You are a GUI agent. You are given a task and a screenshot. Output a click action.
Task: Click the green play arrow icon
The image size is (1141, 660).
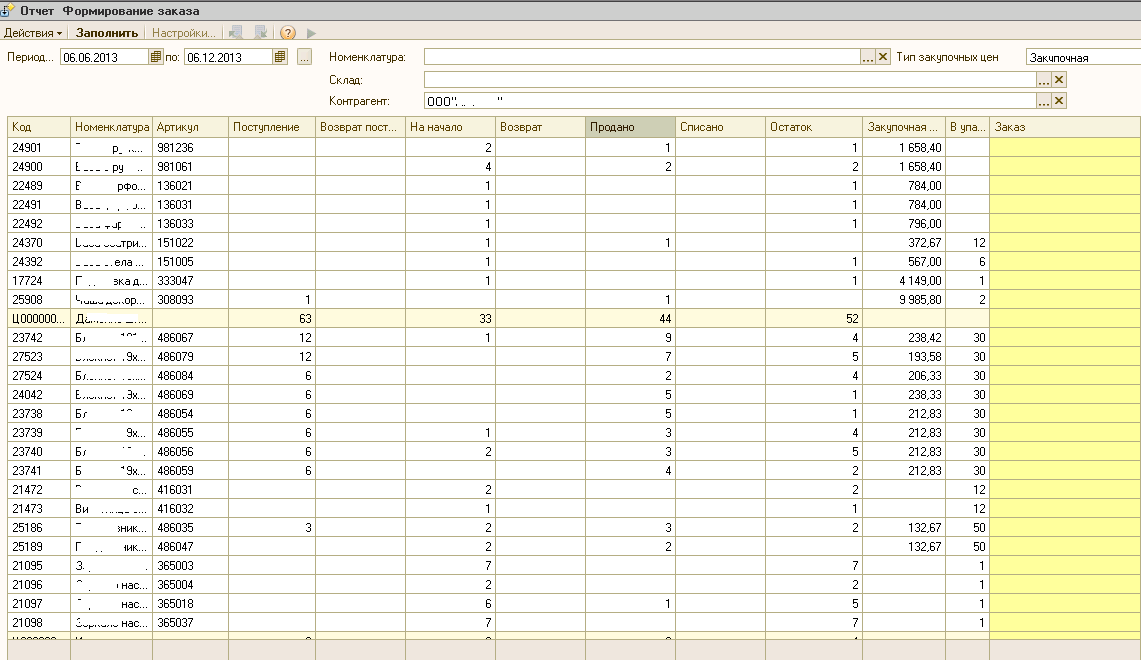point(312,33)
